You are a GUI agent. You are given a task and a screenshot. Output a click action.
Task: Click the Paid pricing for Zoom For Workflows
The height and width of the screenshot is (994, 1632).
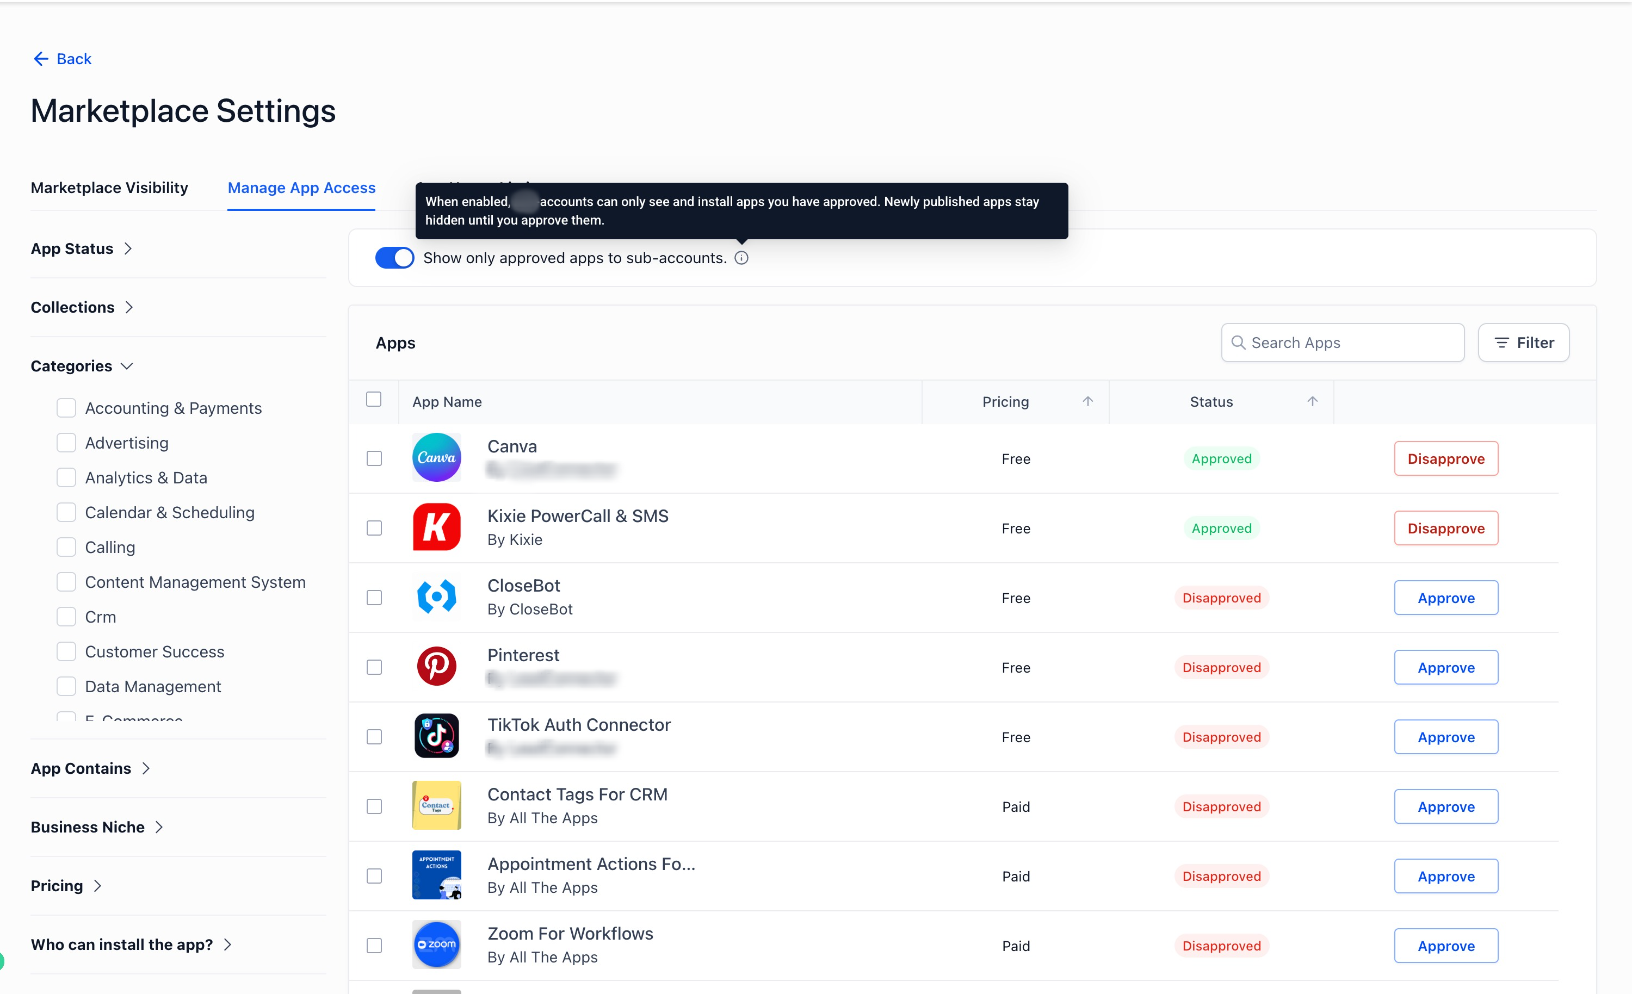coord(1016,945)
